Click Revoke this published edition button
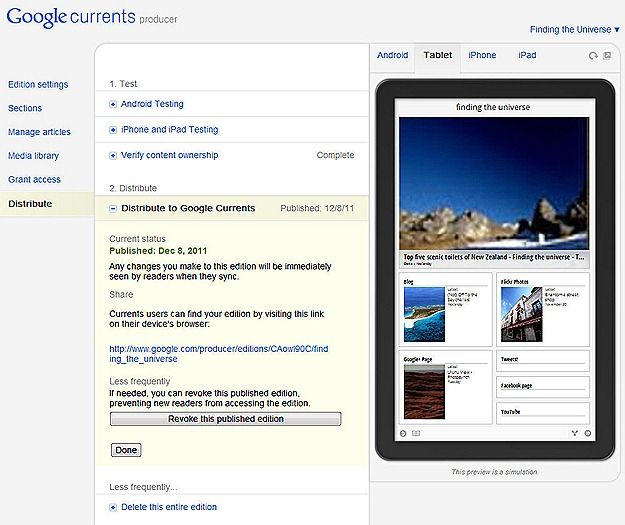This screenshot has width=625, height=525. [x=226, y=419]
